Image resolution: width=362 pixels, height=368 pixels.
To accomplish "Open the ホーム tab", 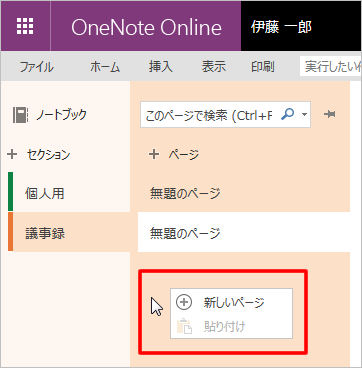I will [105, 67].
